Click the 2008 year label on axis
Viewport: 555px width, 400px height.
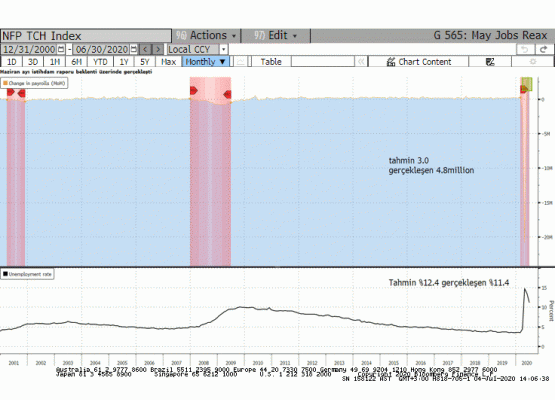[204, 363]
